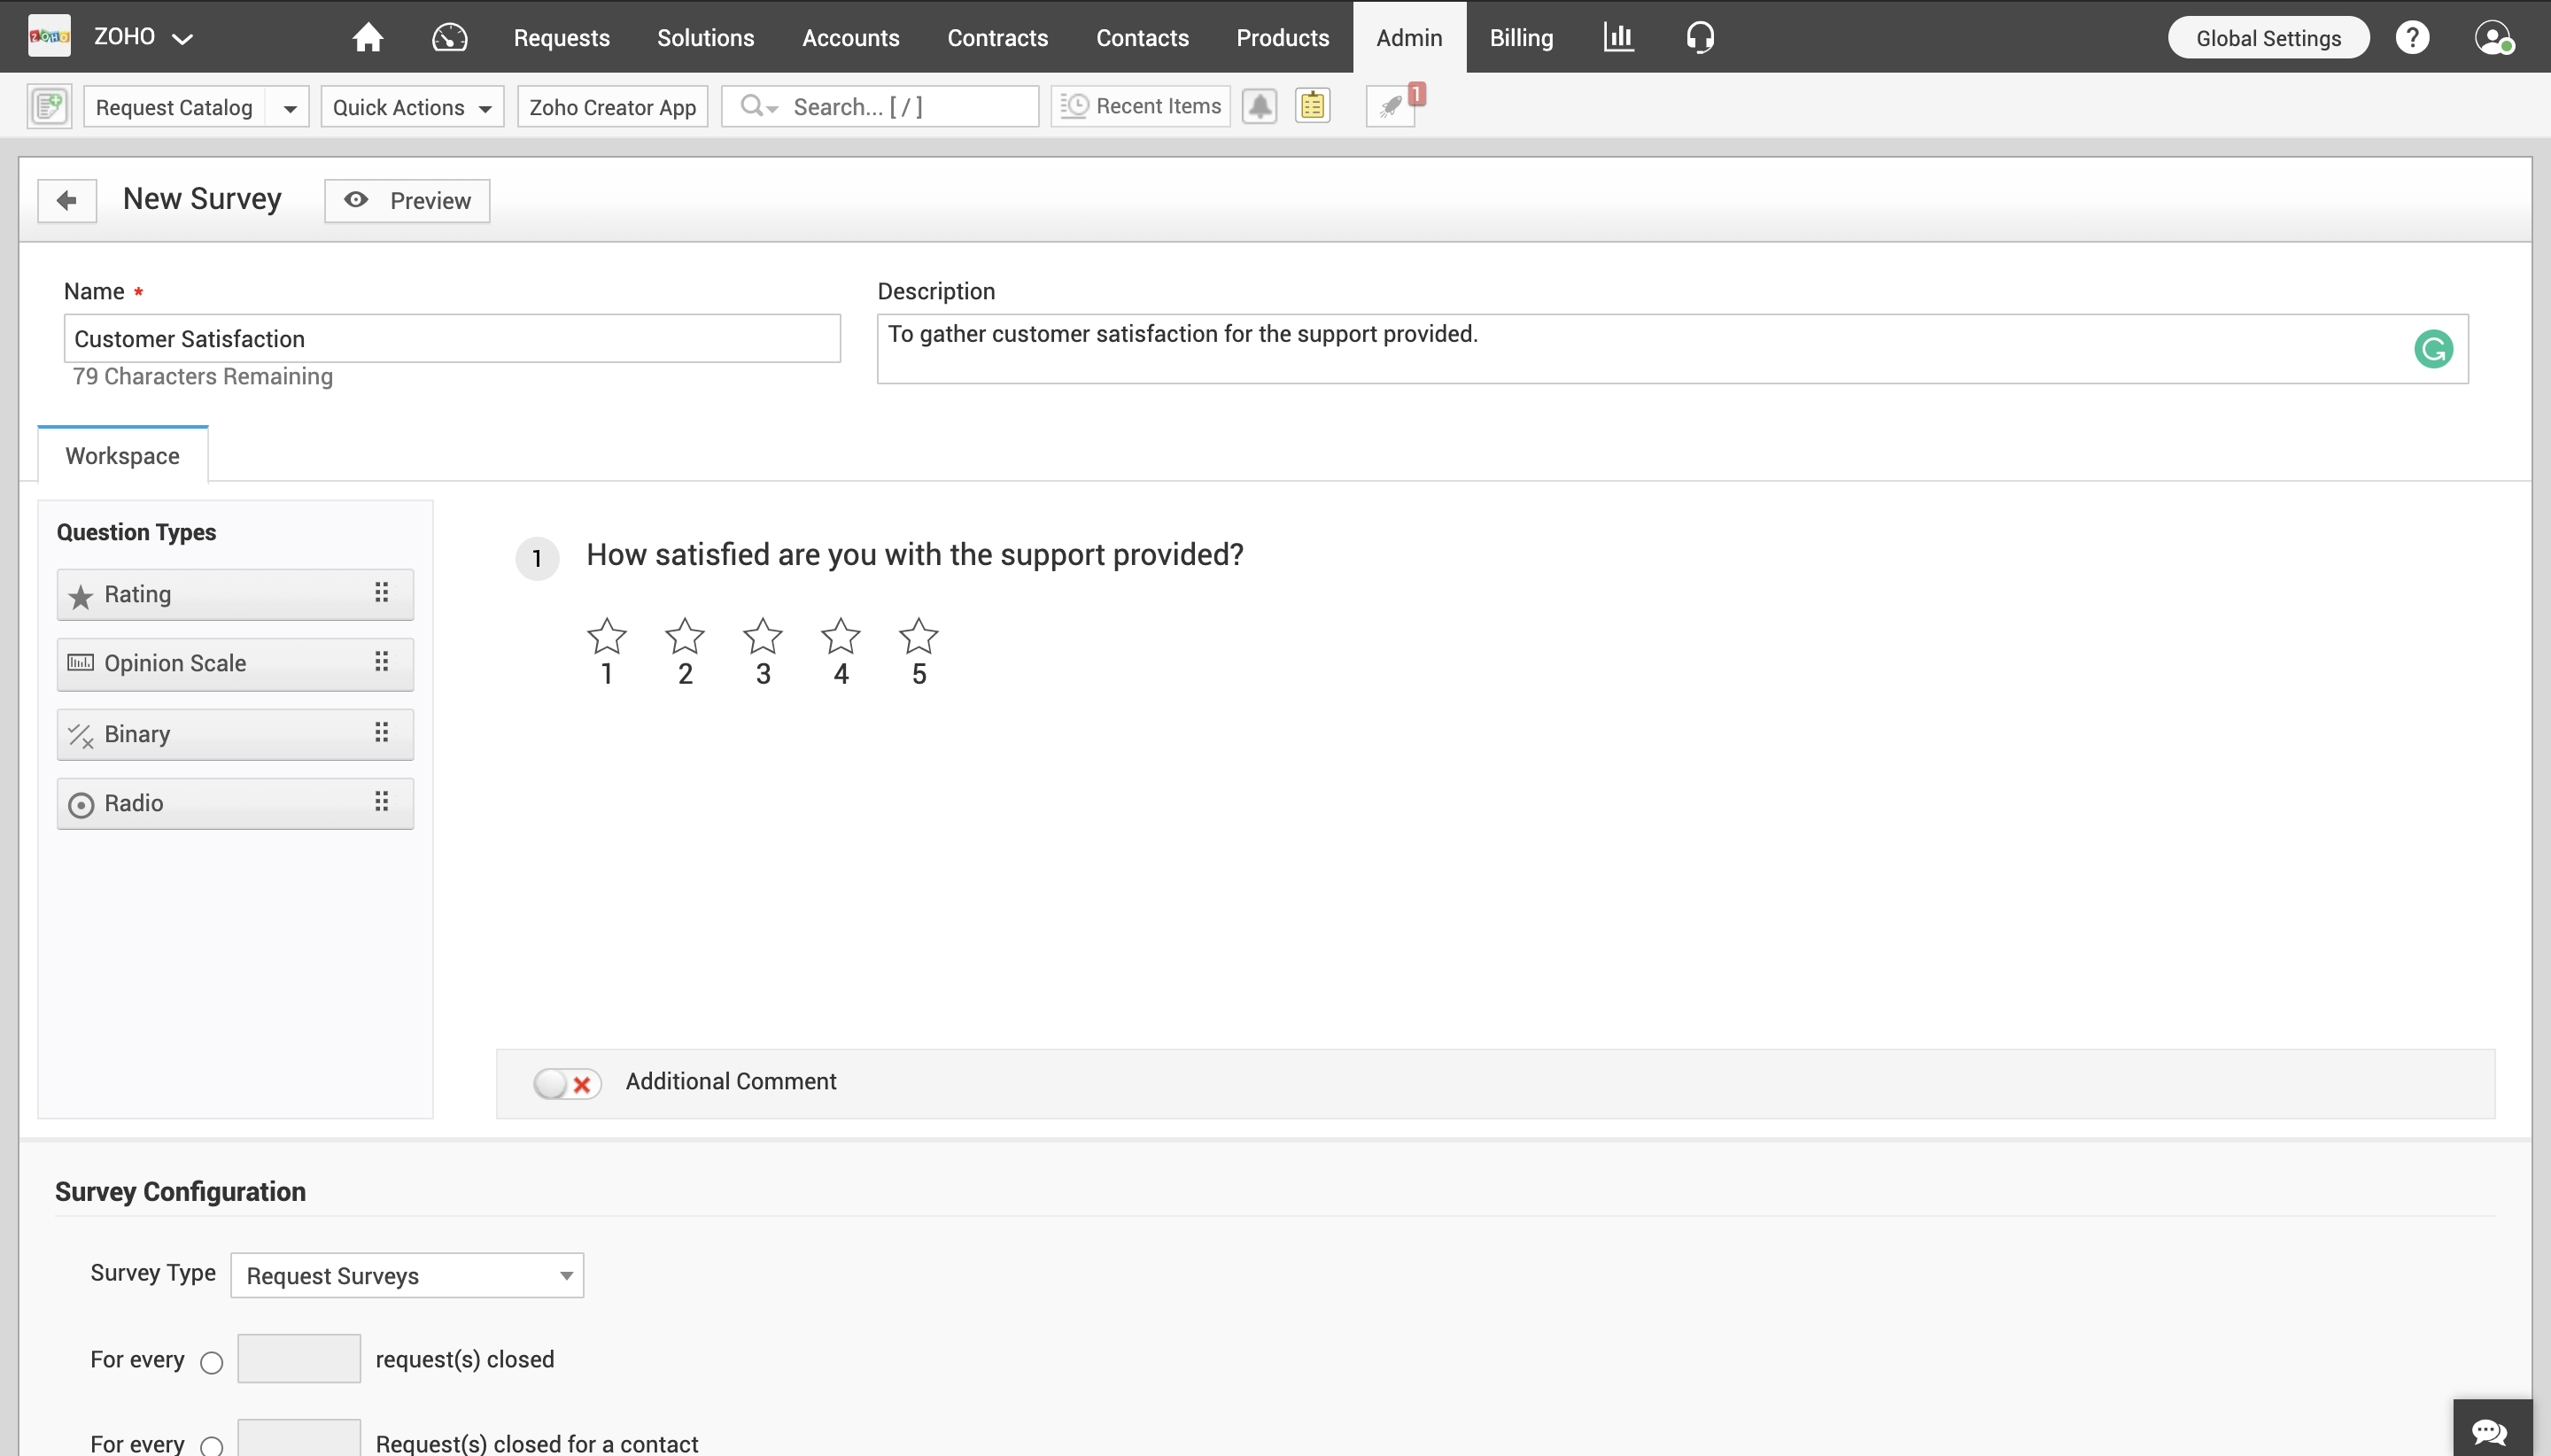Click the headset support icon in top nav
2551x1456 pixels.
pos(1698,35)
